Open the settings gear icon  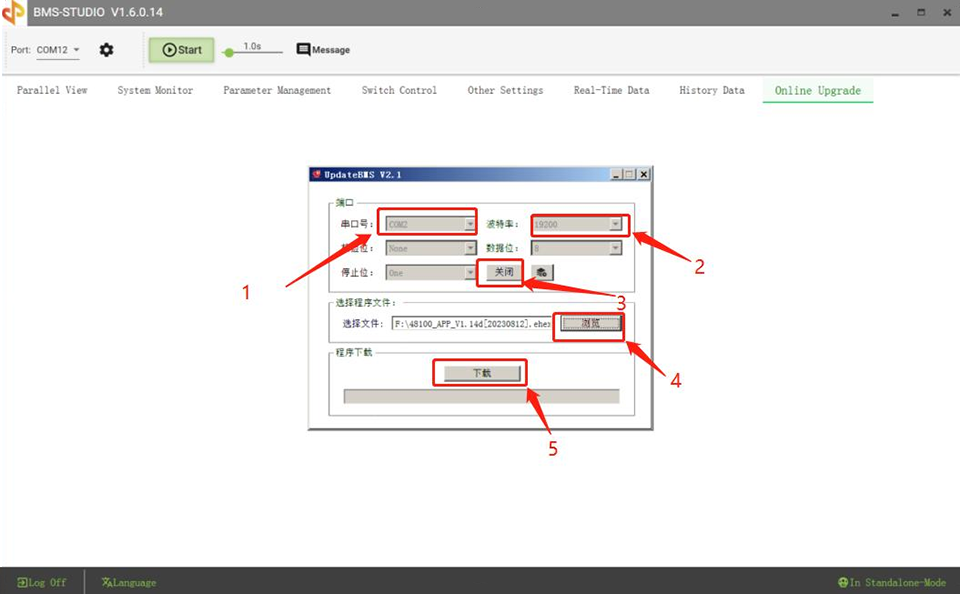[106, 49]
